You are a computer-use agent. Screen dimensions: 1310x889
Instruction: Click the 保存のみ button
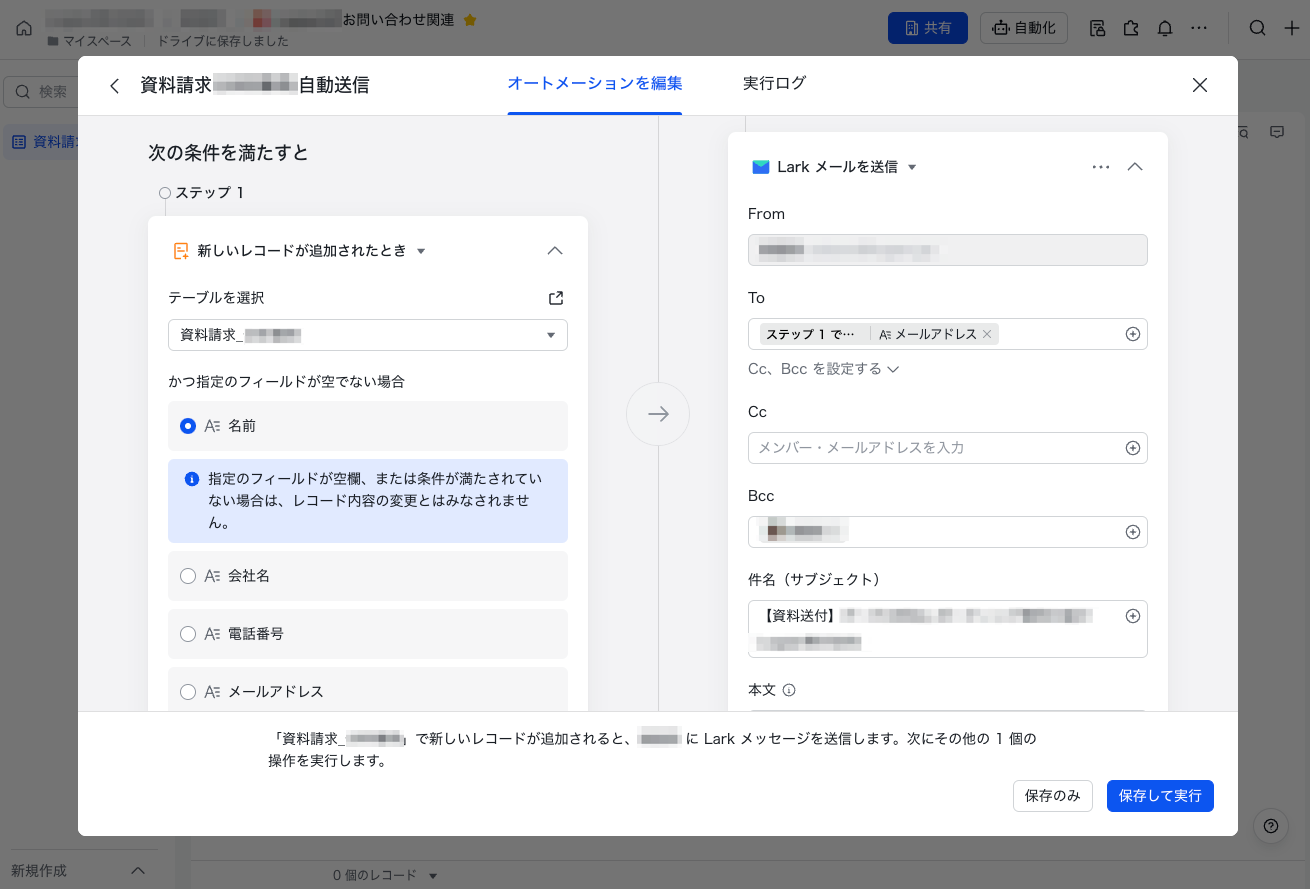[x=1053, y=796]
